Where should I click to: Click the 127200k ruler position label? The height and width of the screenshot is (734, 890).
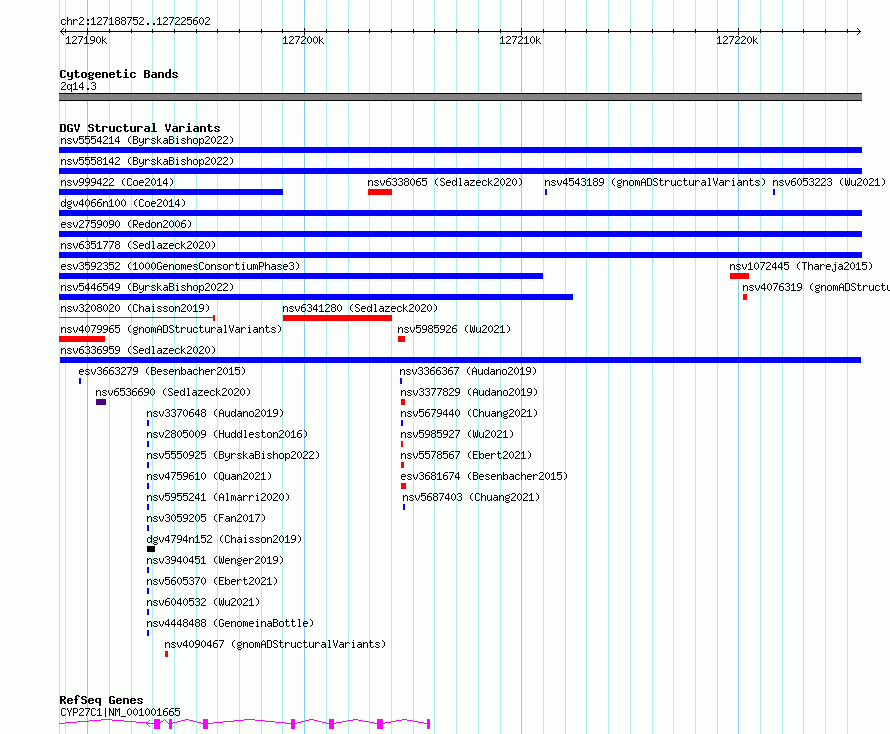point(303,40)
